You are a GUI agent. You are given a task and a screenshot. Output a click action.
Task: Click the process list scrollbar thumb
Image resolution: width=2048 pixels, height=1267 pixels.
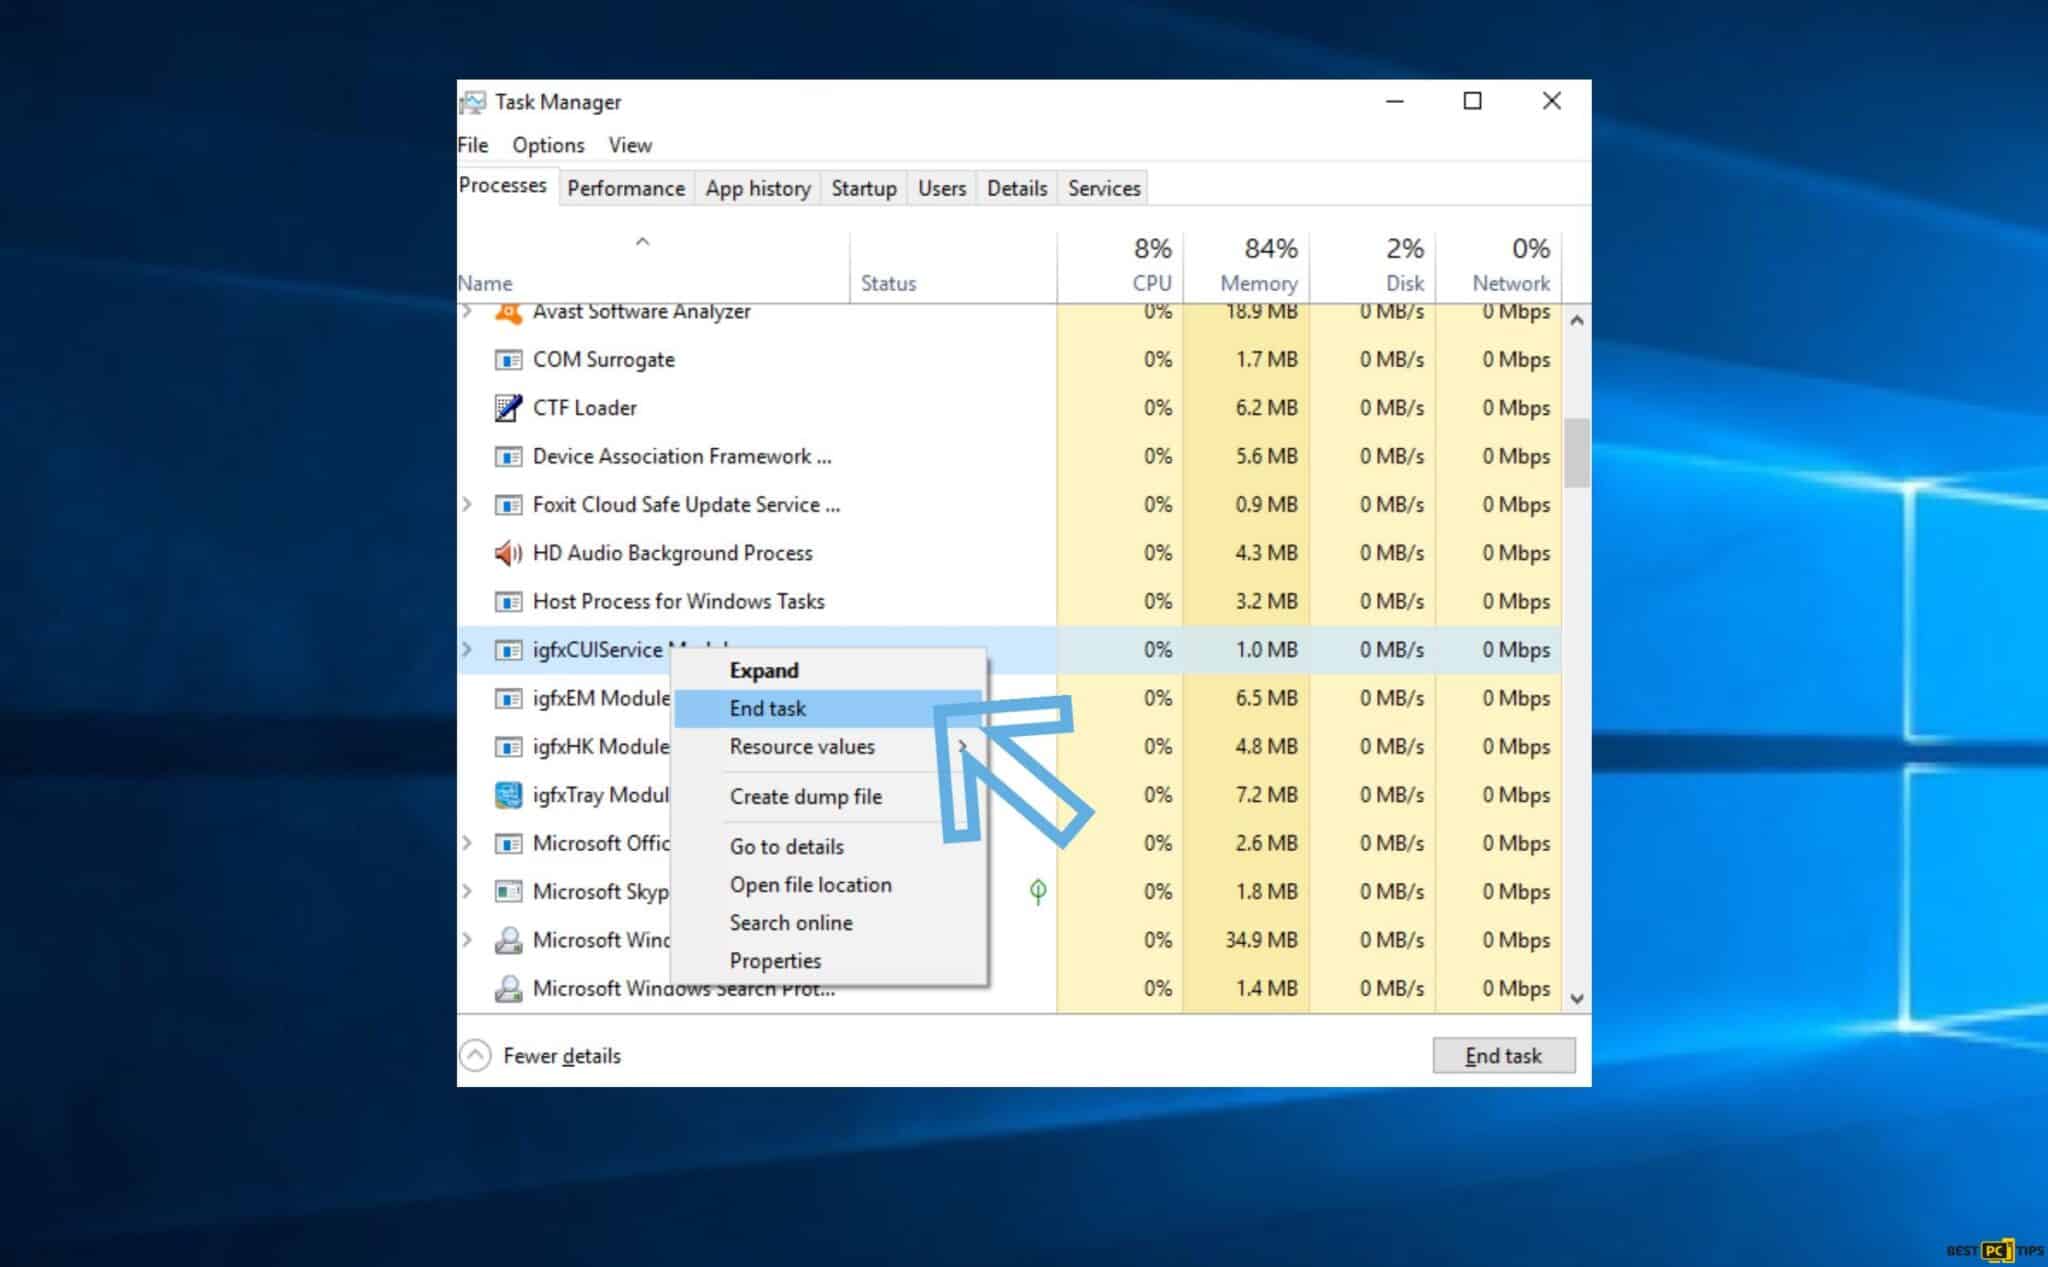[x=1577, y=452]
